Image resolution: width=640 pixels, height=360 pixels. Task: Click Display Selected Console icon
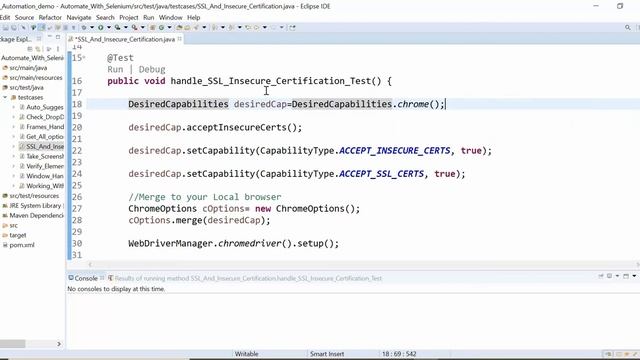[x=609, y=276]
